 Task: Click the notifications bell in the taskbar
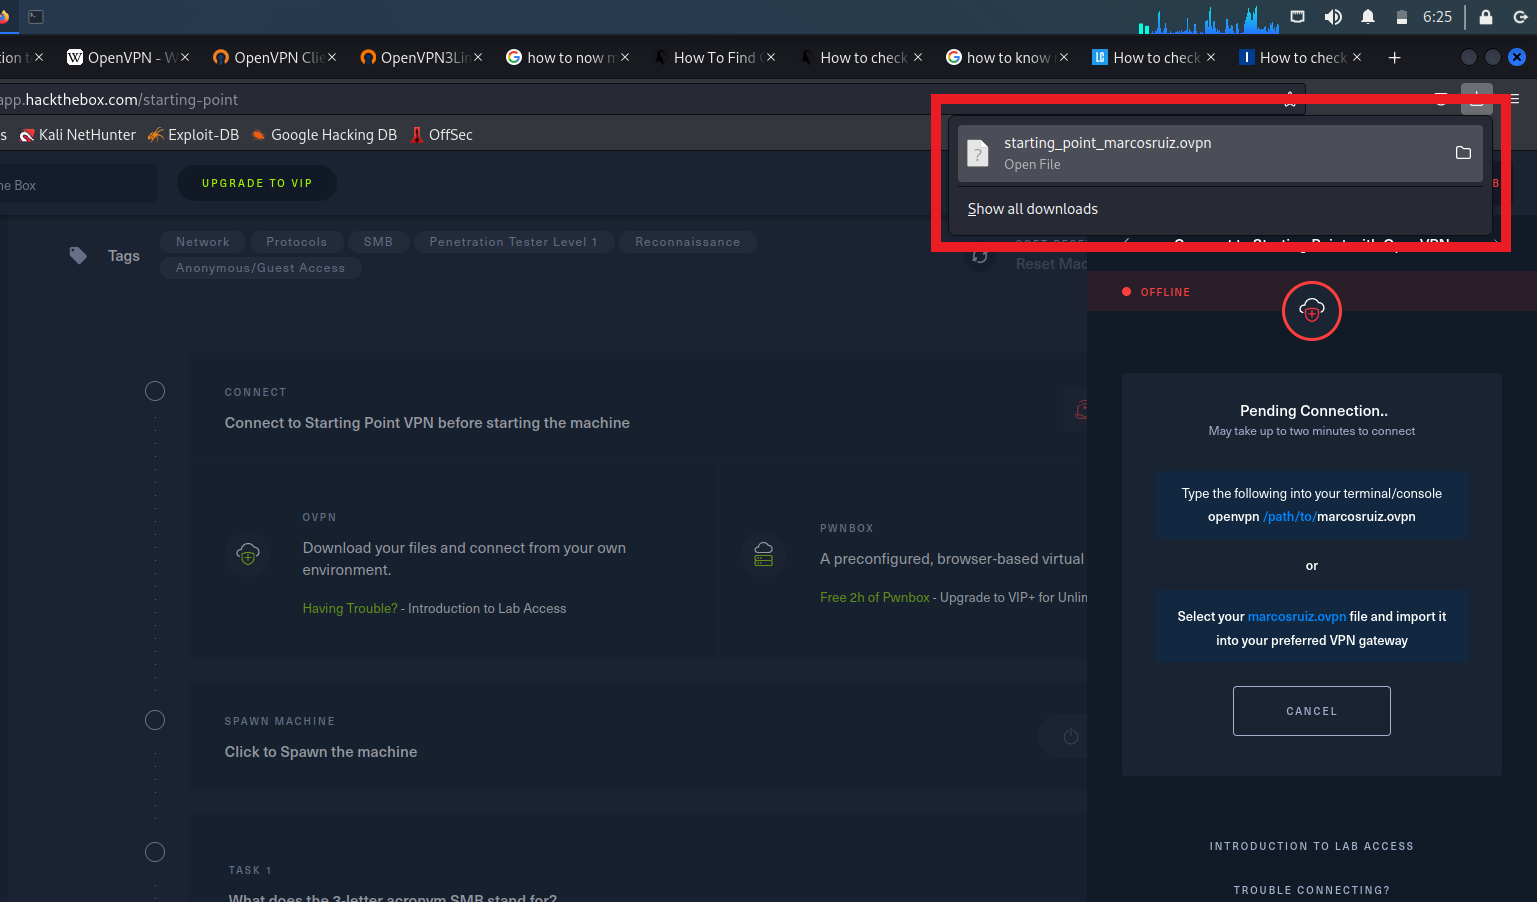click(x=1368, y=16)
